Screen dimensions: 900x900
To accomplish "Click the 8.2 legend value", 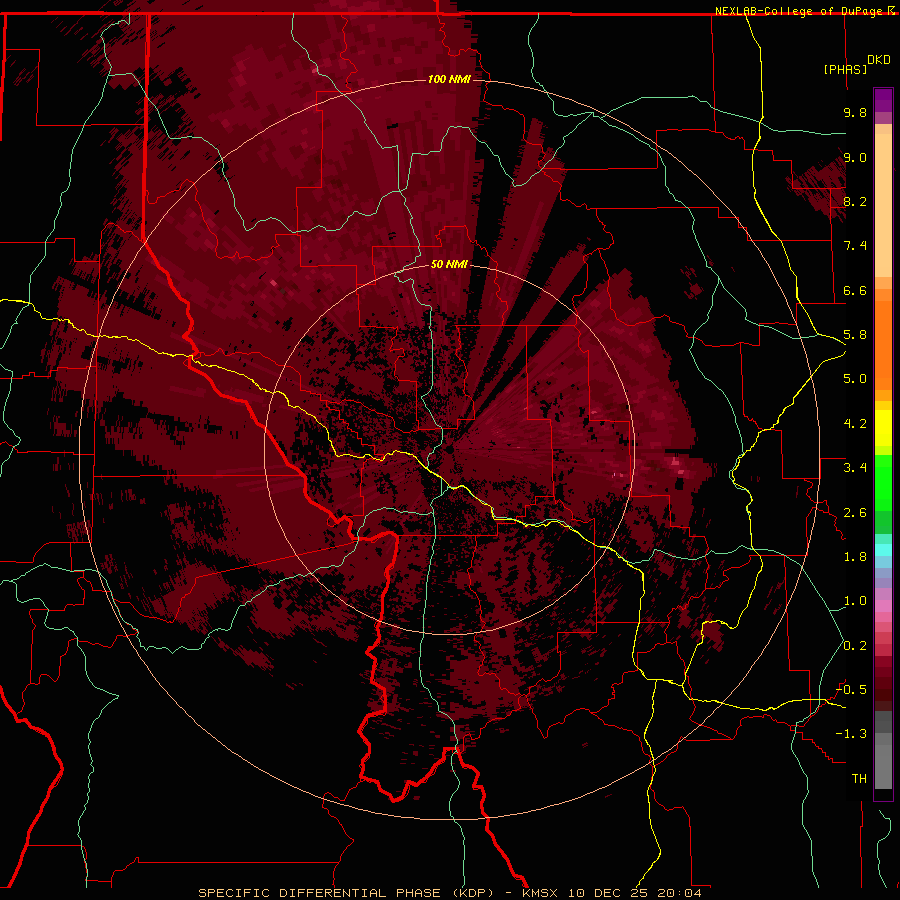I will 855,201.
